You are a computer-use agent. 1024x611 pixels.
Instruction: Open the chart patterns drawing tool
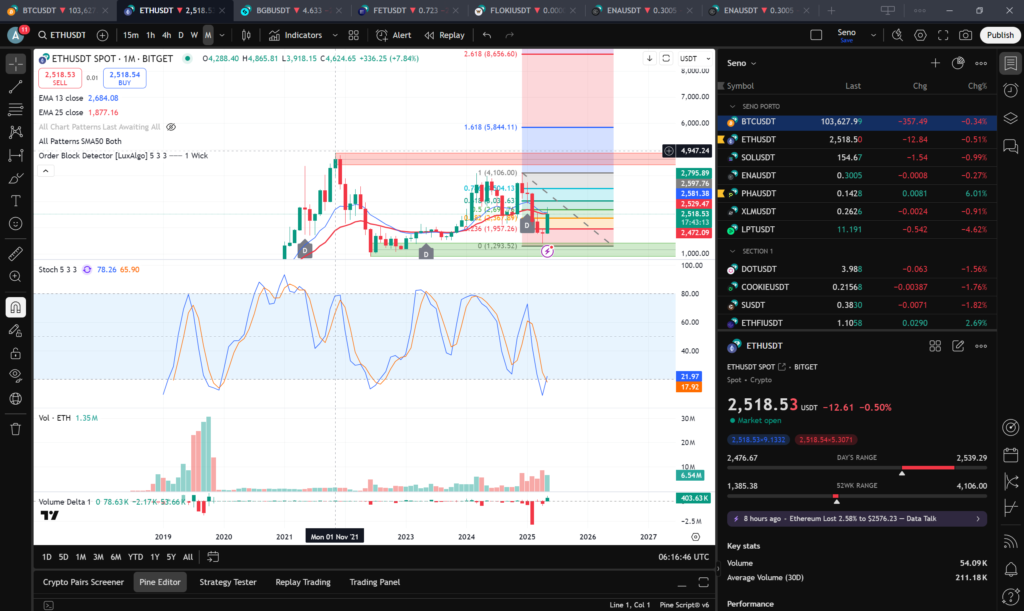click(x=16, y=132)
